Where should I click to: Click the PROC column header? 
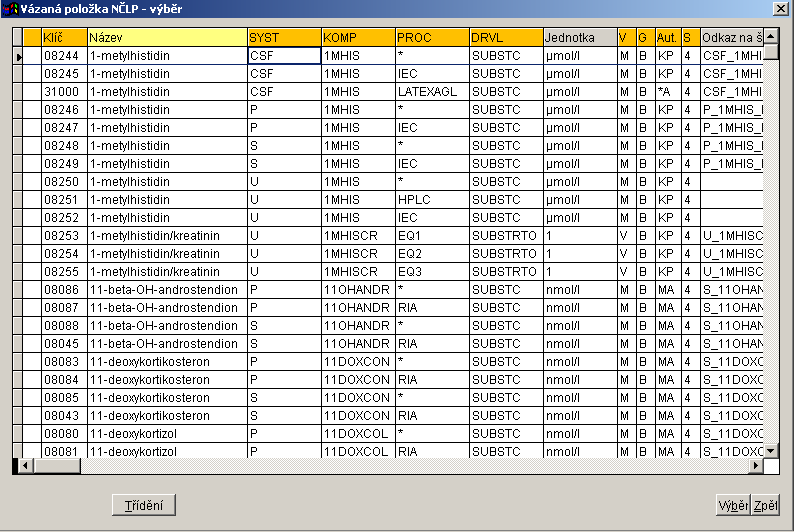[x=432, y=38]
